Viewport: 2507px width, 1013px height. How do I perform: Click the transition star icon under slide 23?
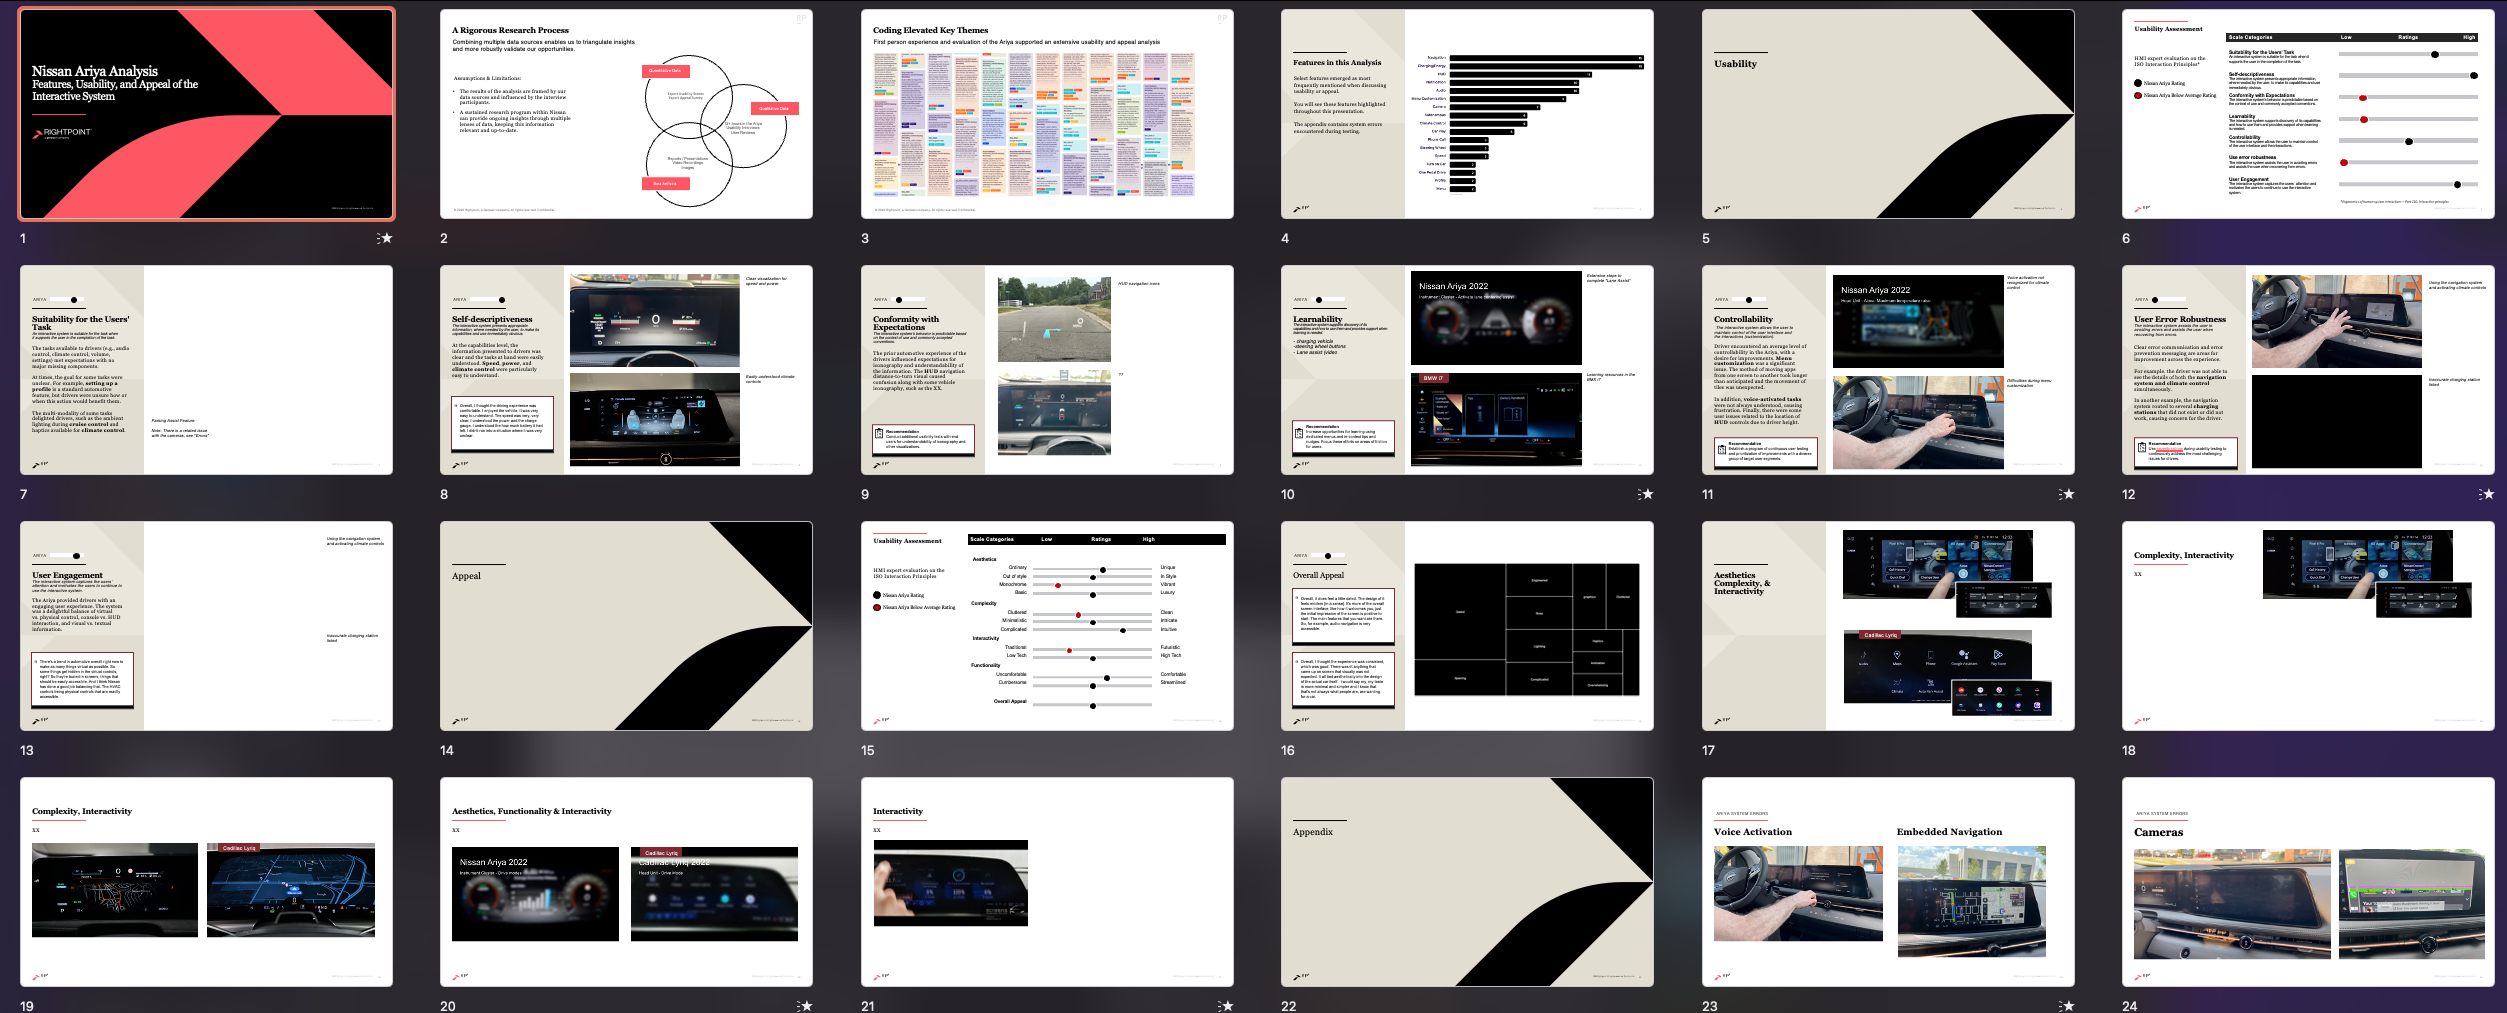point(2067,1006)
